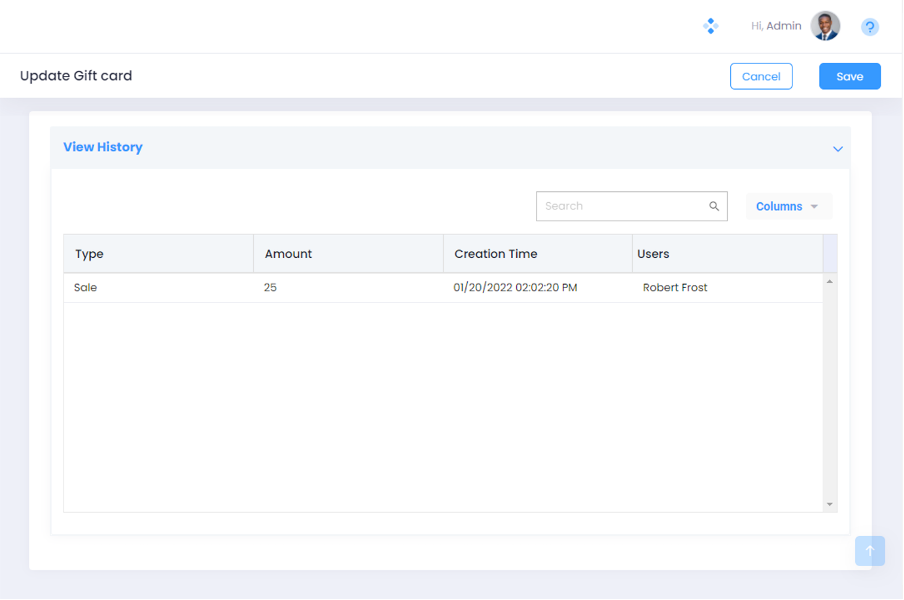
Task: Click the Admin profile avatar
Action: 825,26
